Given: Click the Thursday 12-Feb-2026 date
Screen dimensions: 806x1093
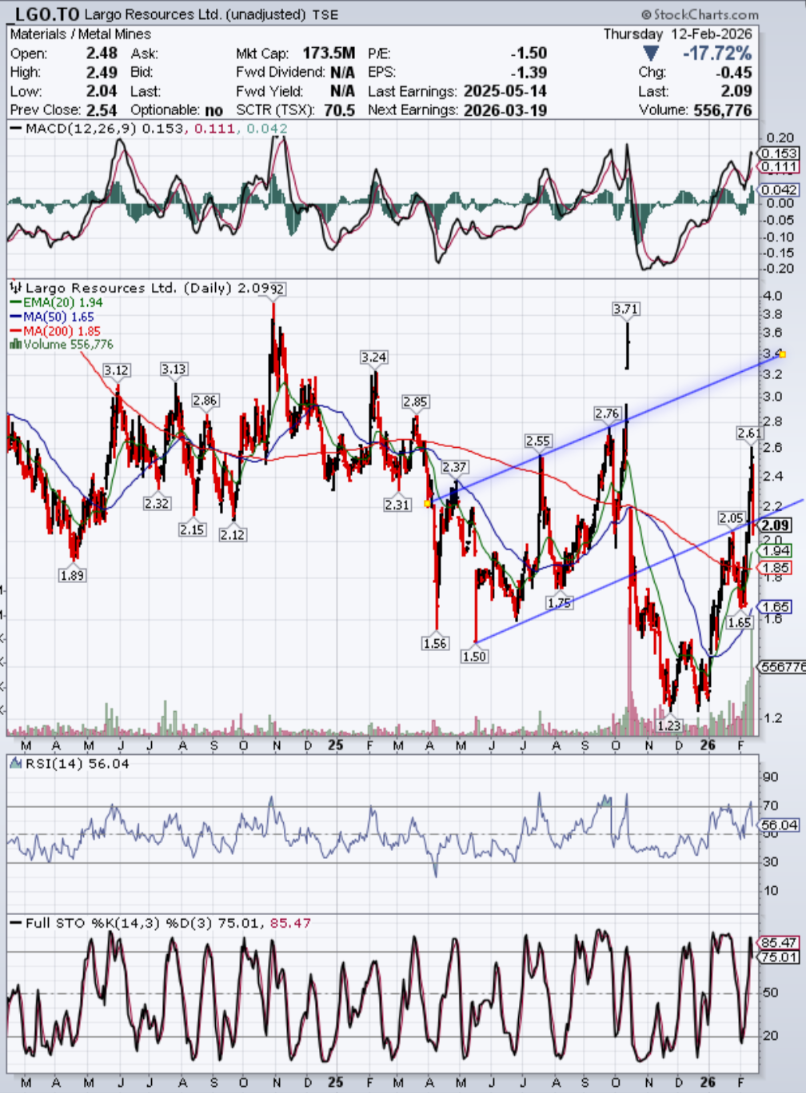Looking at the screenshot, I should 678,34.
